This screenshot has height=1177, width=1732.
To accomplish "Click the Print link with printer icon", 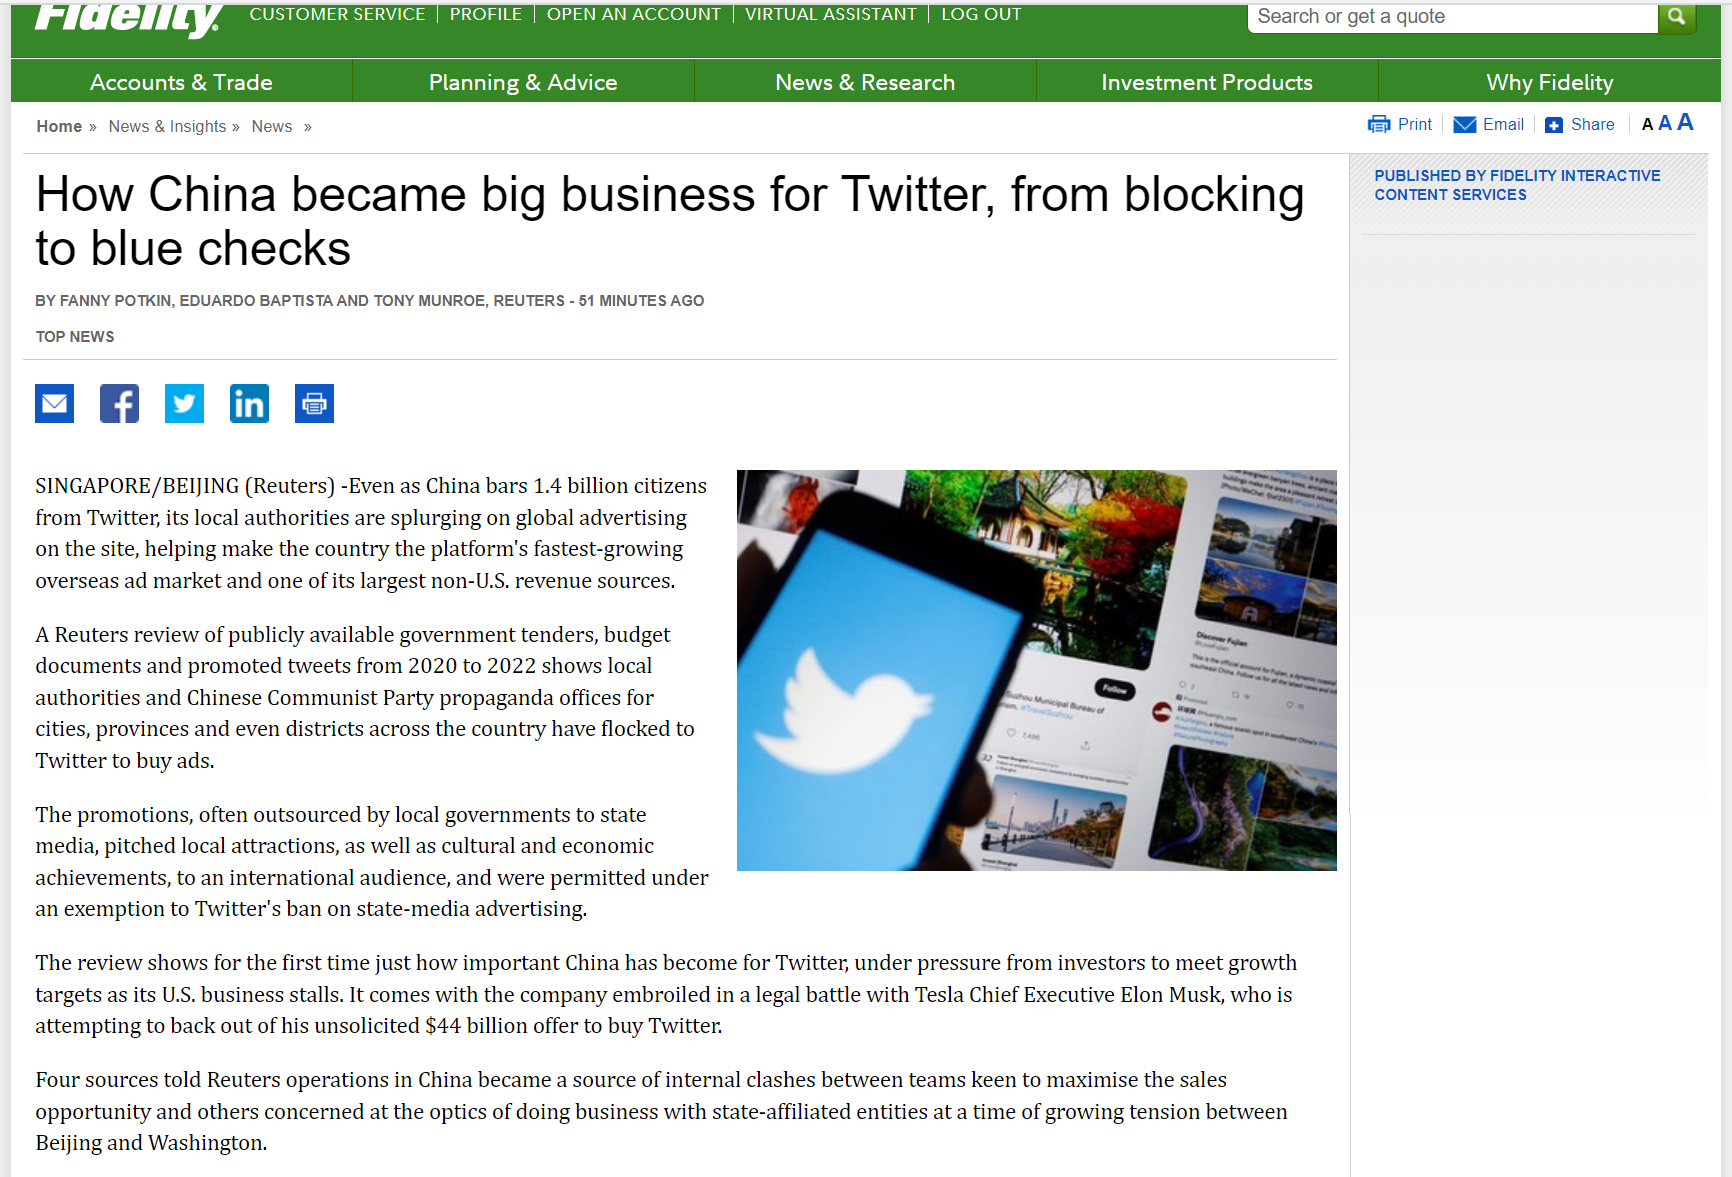I will (x=1400, y=124).
